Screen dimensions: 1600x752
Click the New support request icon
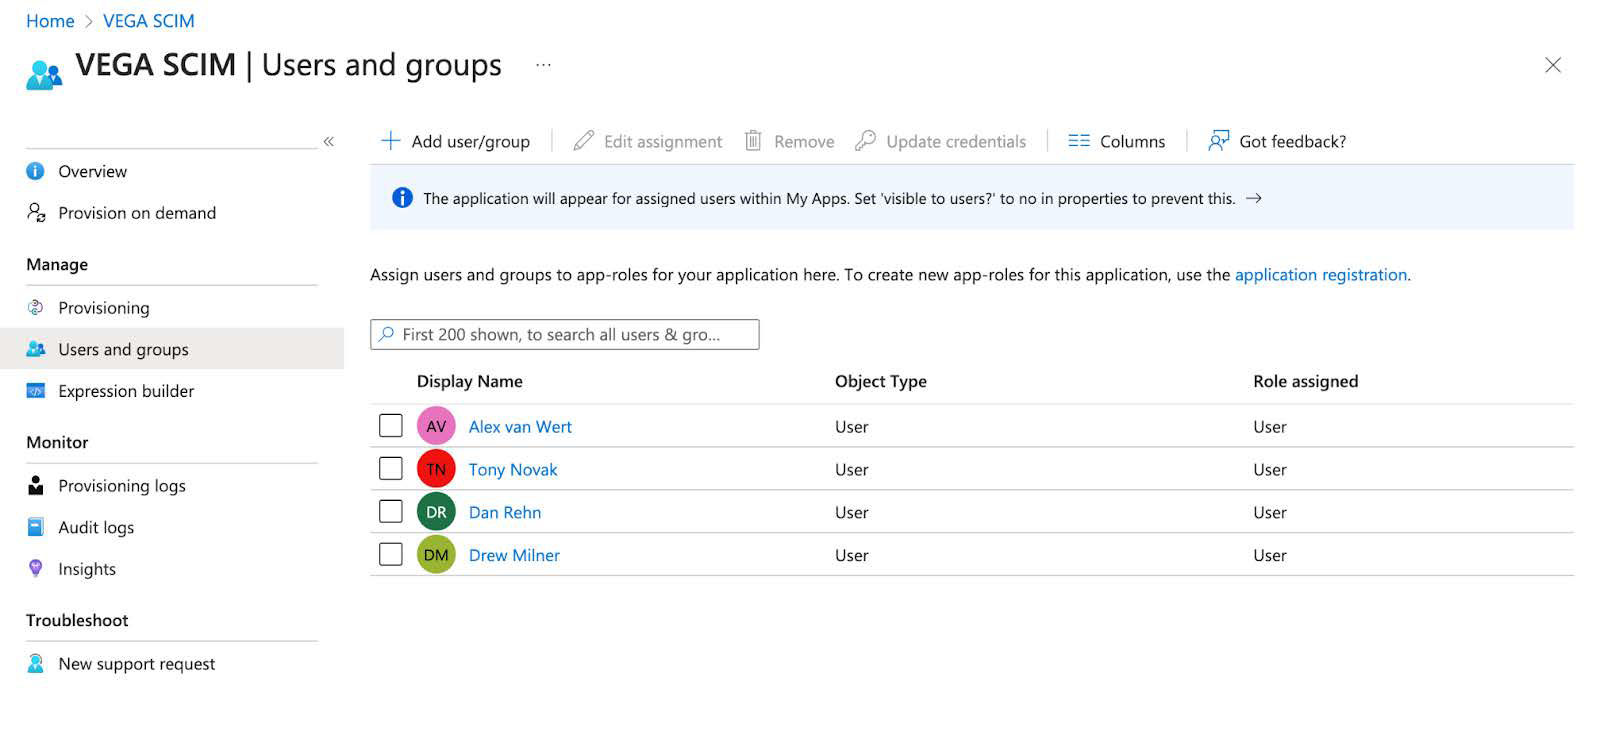coord(36,663)
